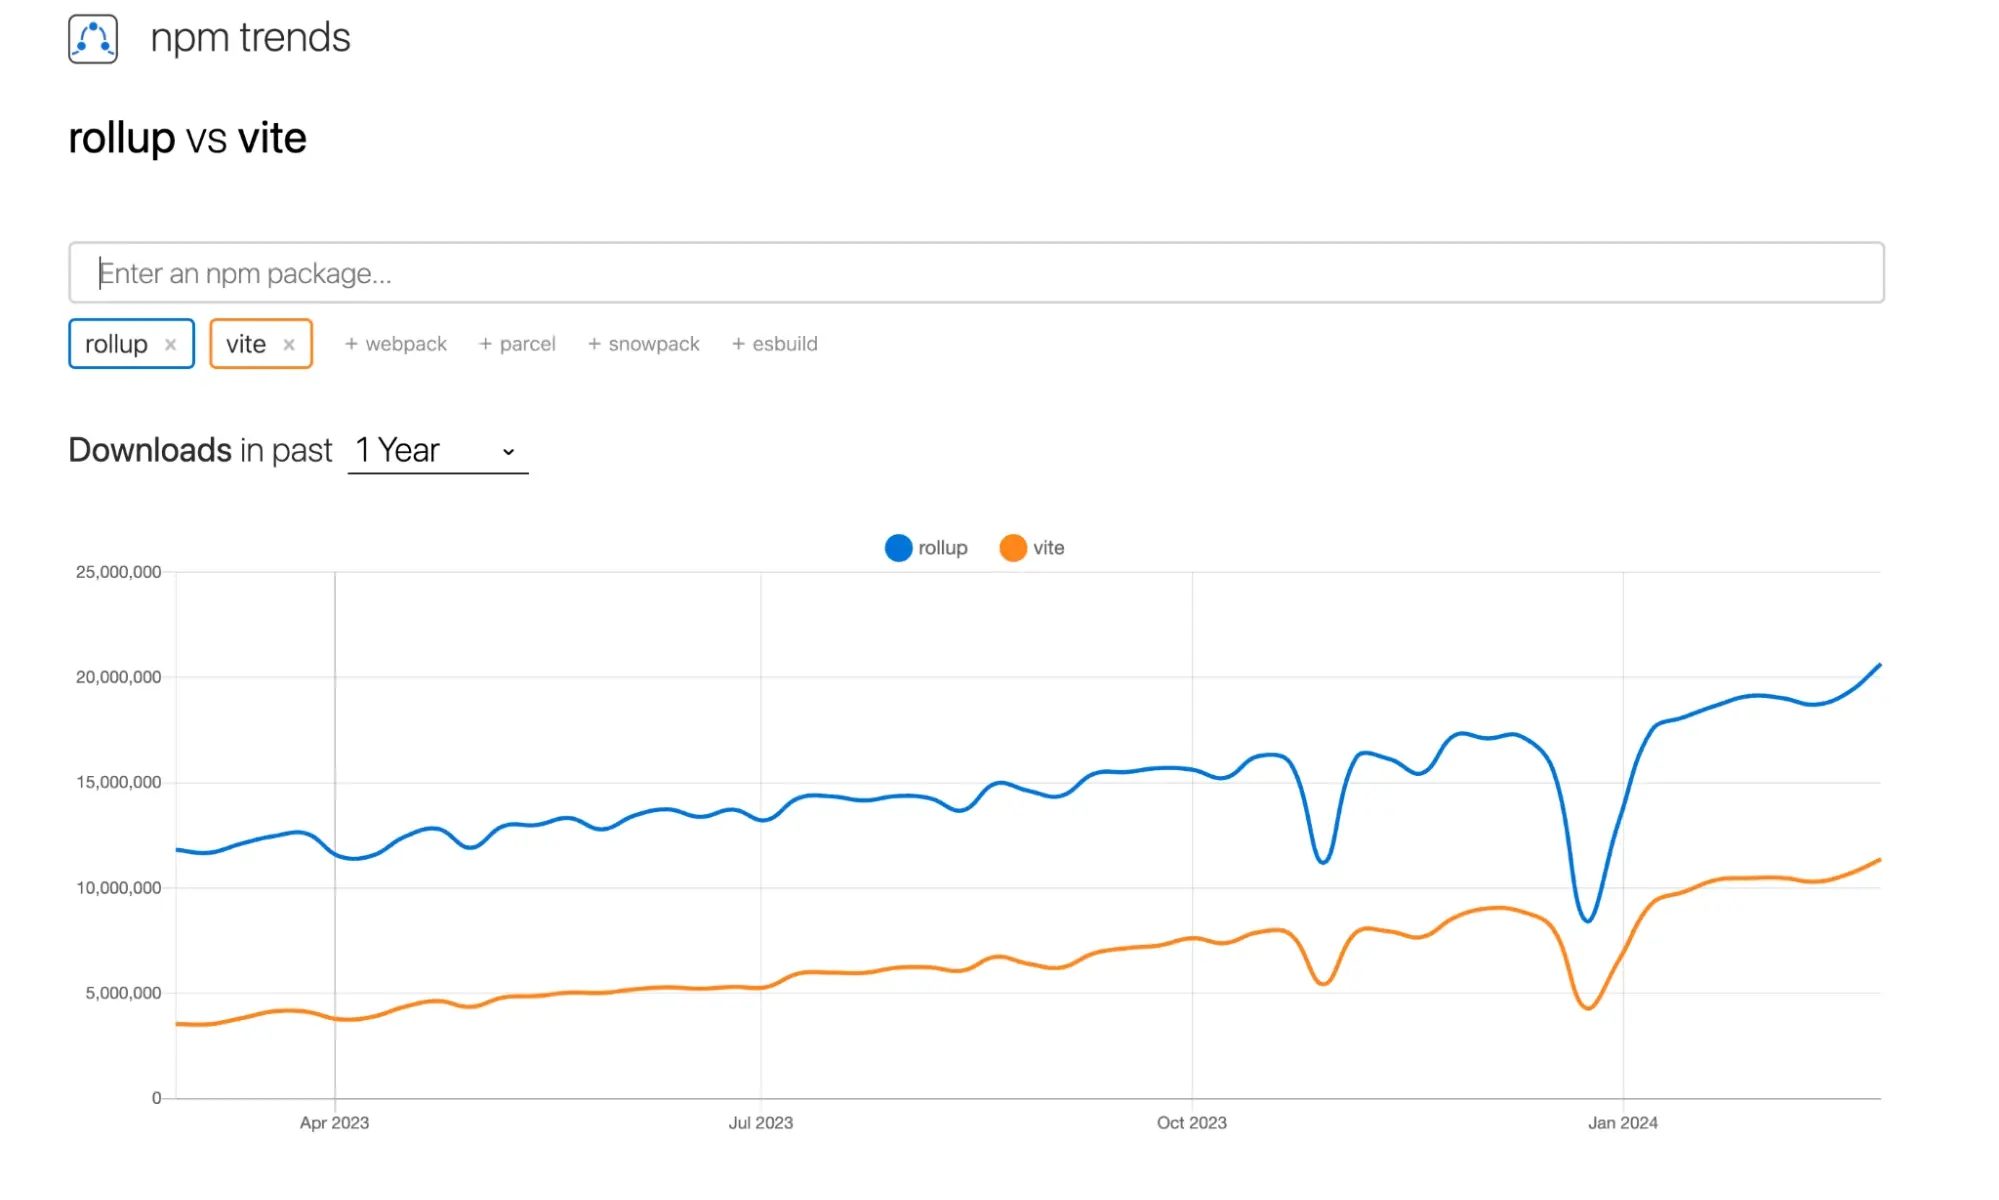This screenshot has height=1200, width=1999.
Task: Click the Jul 2023 x-axis label
Action: pos(760,1123)
